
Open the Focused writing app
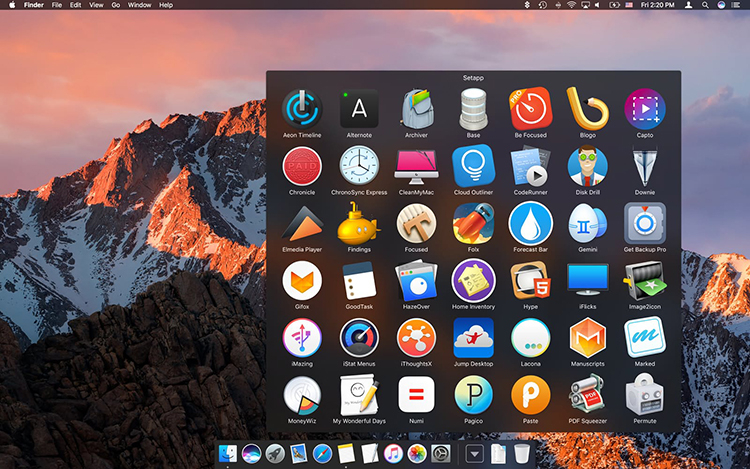416,223
